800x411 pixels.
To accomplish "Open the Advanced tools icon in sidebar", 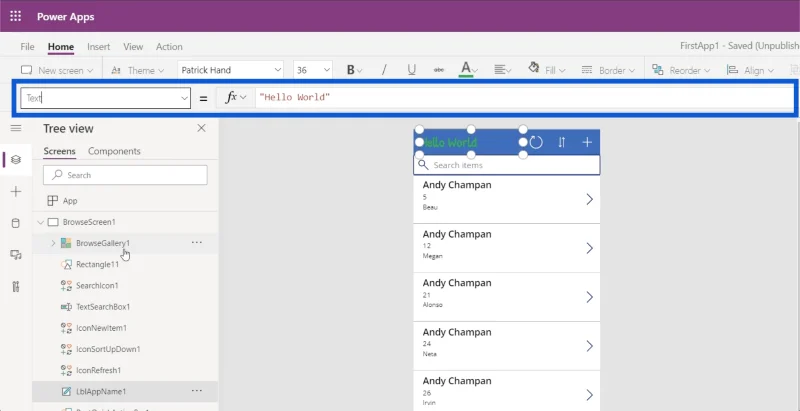I will [16, 286].
